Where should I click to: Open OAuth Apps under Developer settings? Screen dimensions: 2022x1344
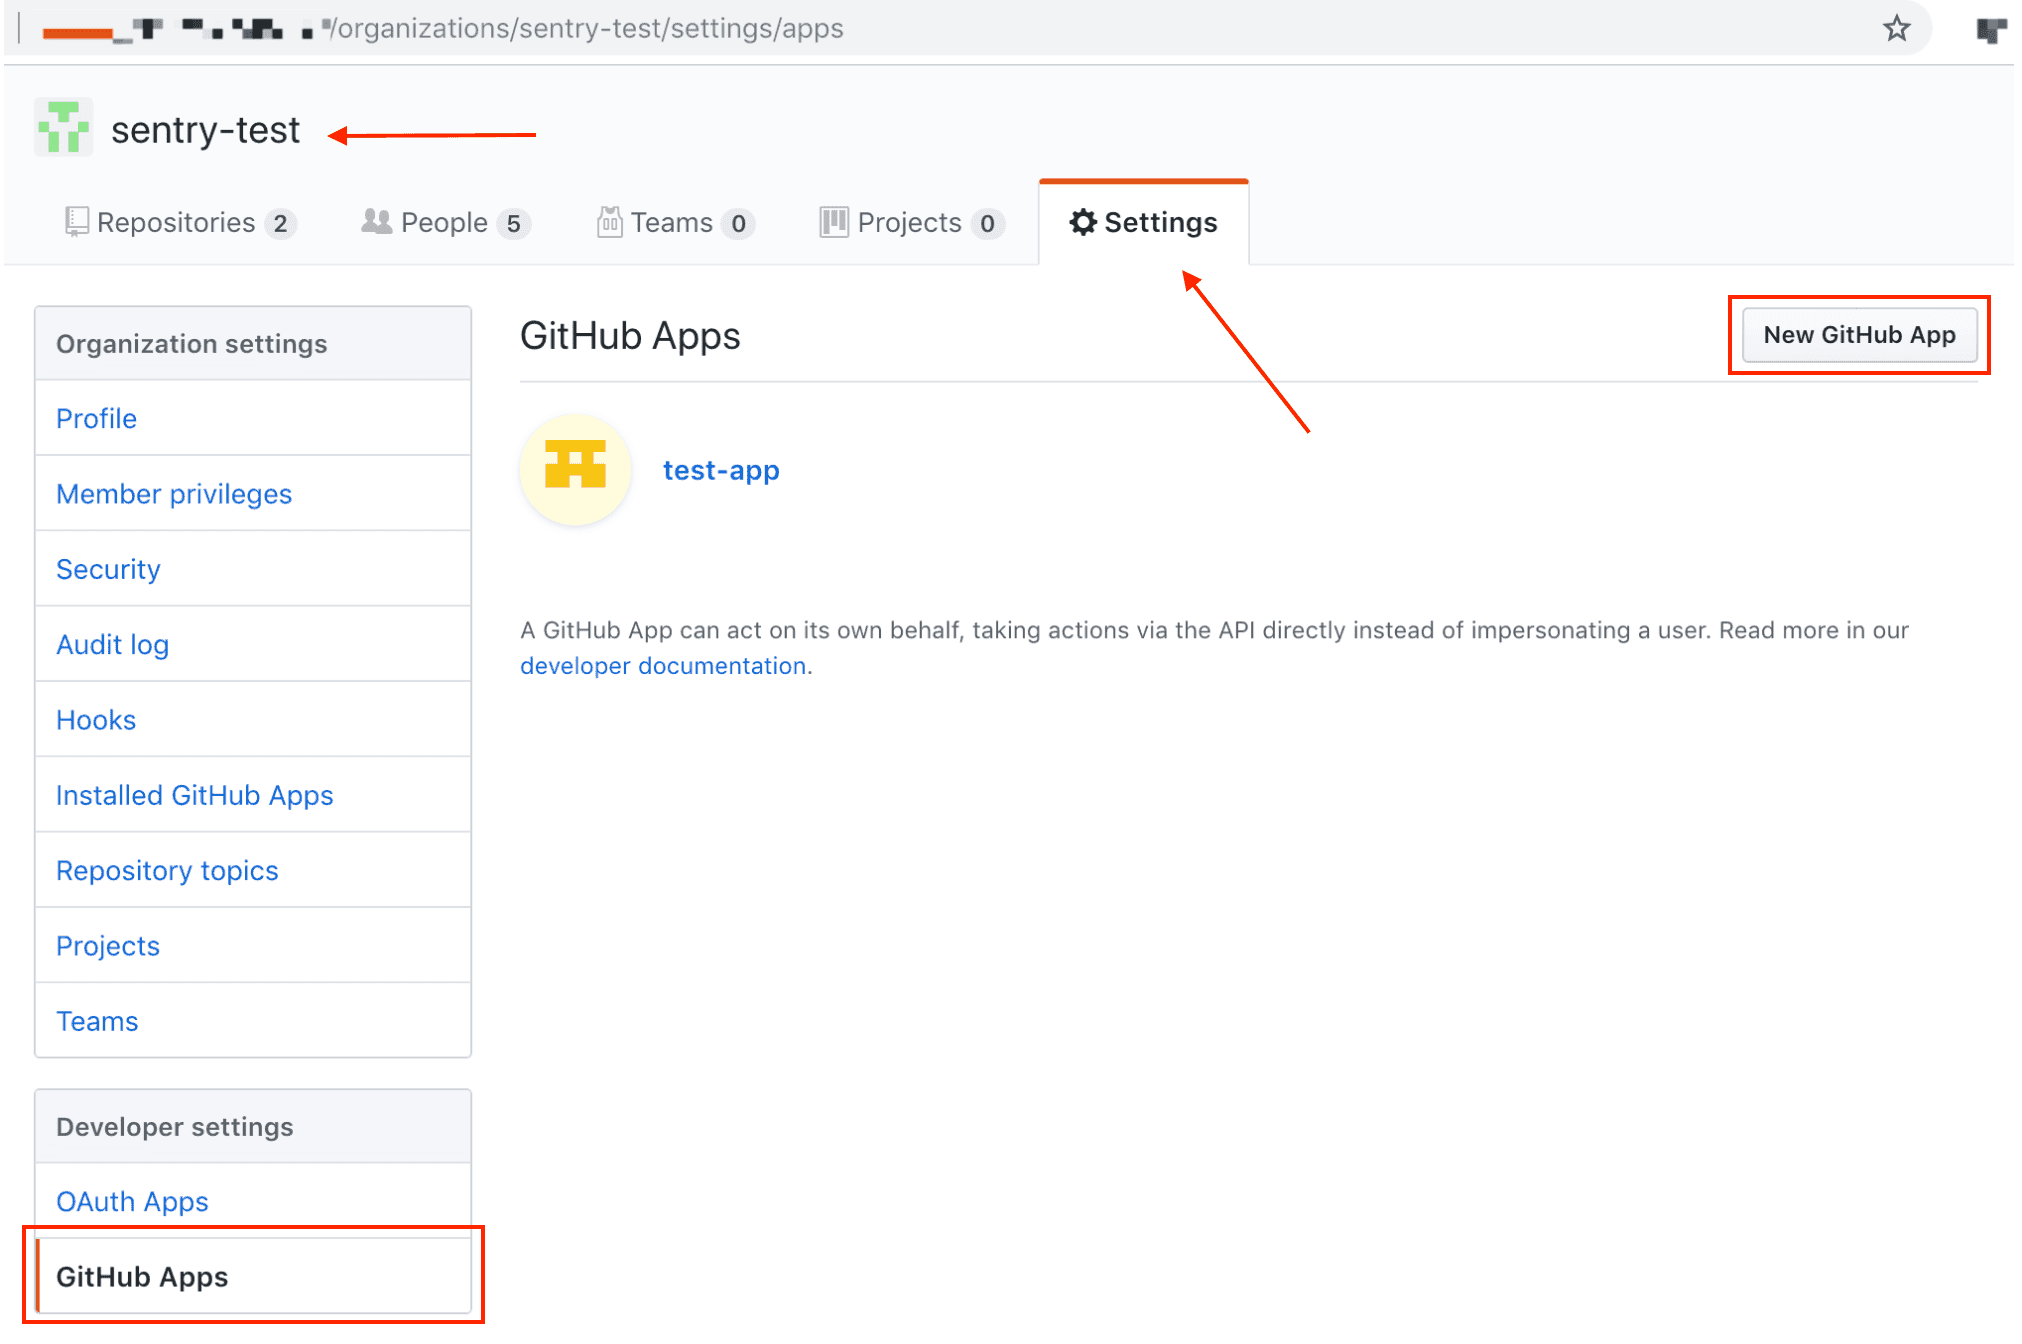[x=132, y=1201]
